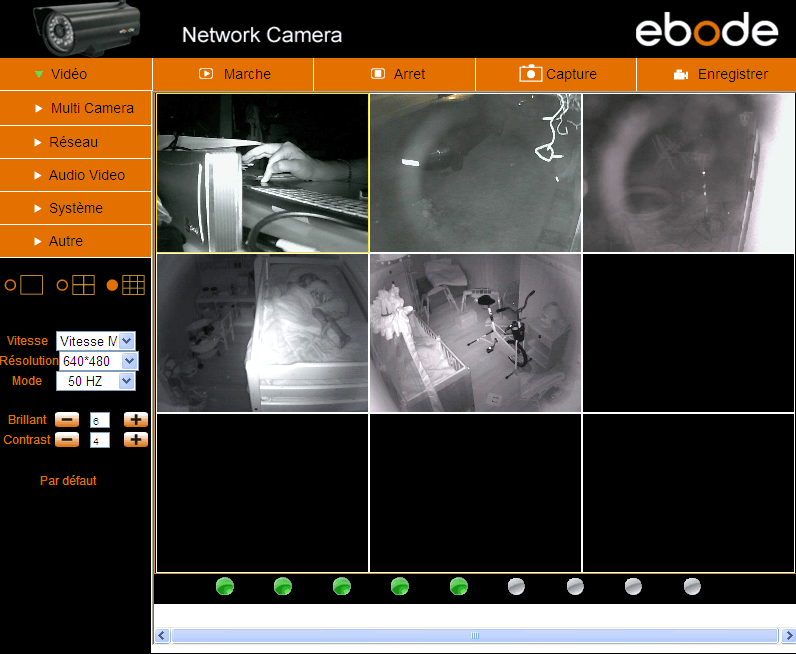Open the Résolution 640*480 dropdown

98,361
